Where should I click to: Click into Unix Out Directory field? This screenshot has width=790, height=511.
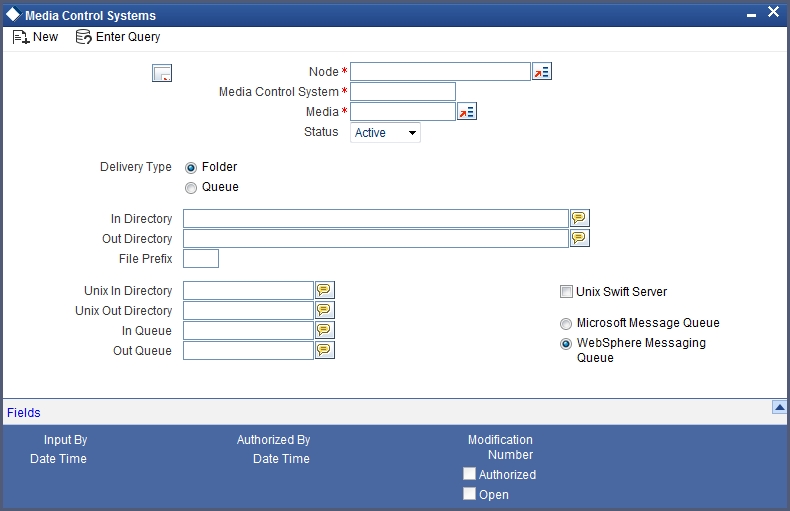point(248,310)
